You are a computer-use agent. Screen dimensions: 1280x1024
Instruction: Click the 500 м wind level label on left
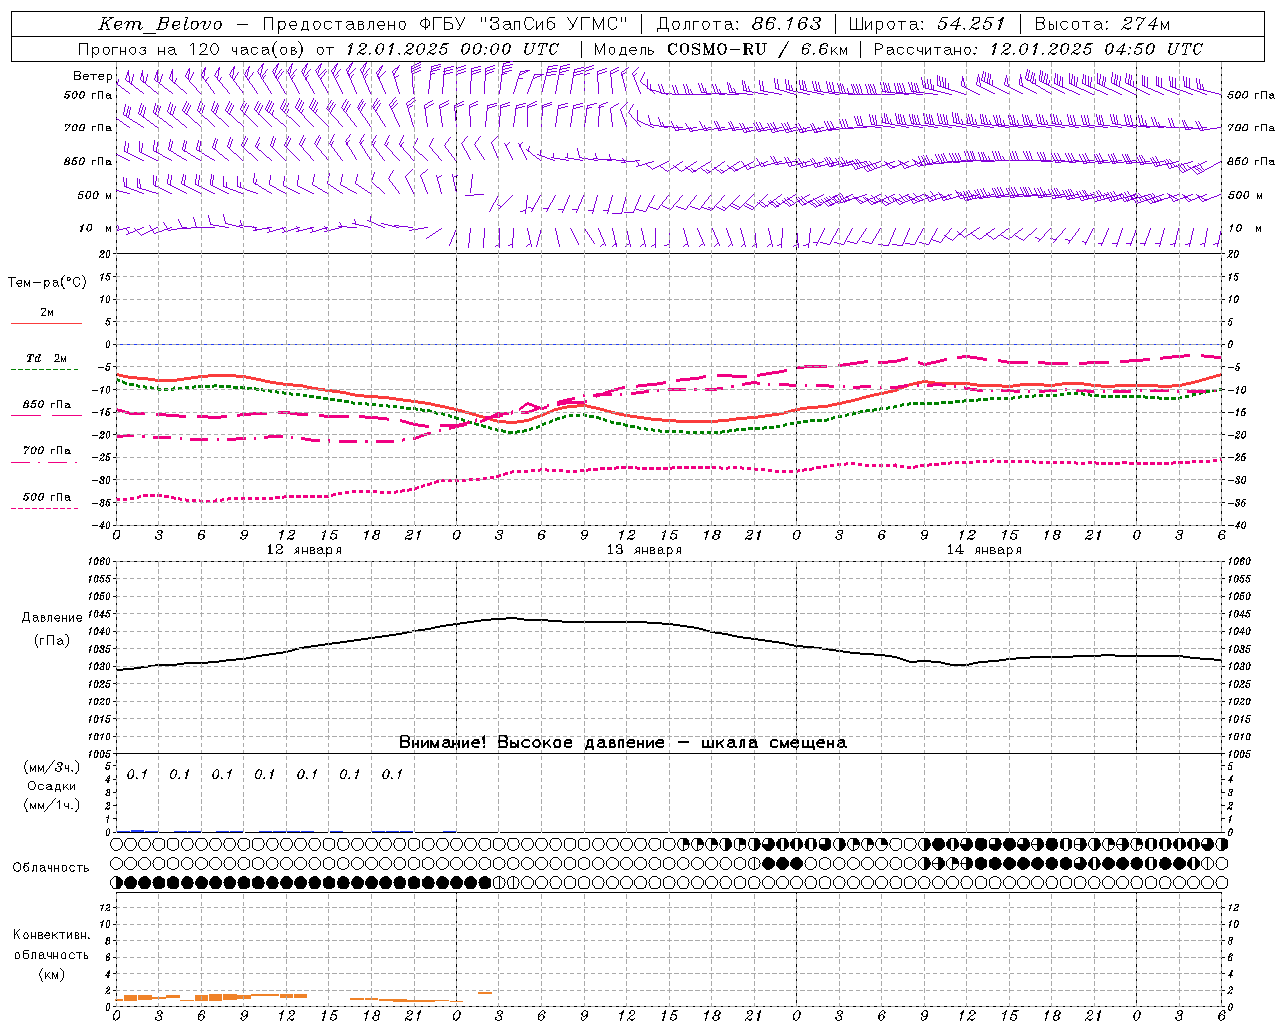tap(95, 195)
